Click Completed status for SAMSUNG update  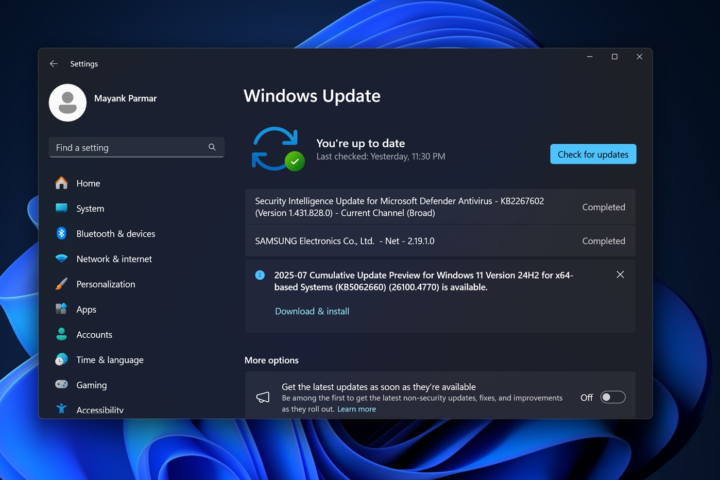603,241
